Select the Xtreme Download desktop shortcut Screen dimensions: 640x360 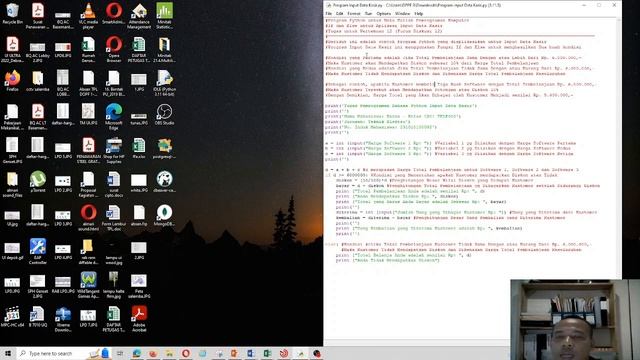click(x=63, y=319)
